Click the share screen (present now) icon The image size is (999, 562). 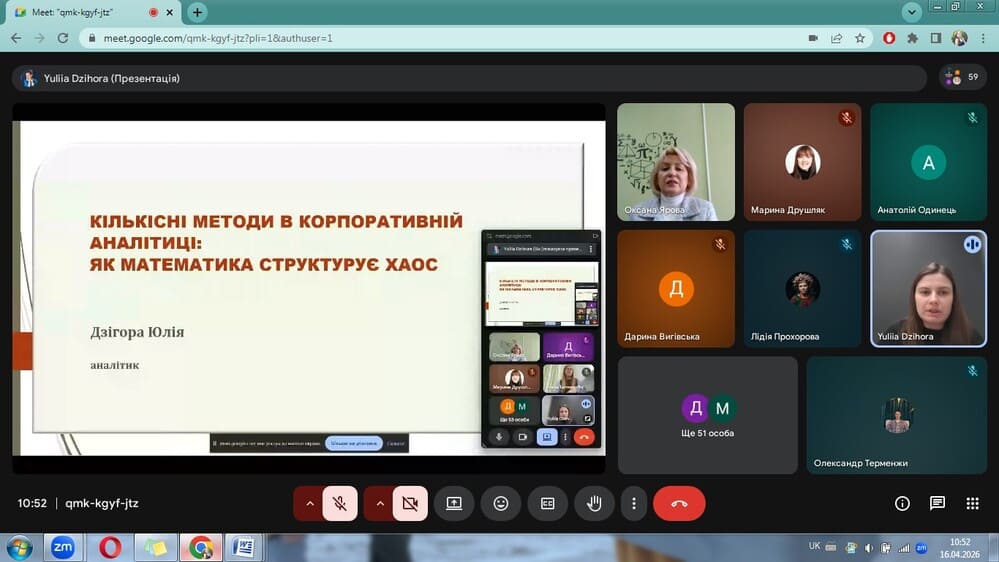pyautogui.click(x=454, y=504)
